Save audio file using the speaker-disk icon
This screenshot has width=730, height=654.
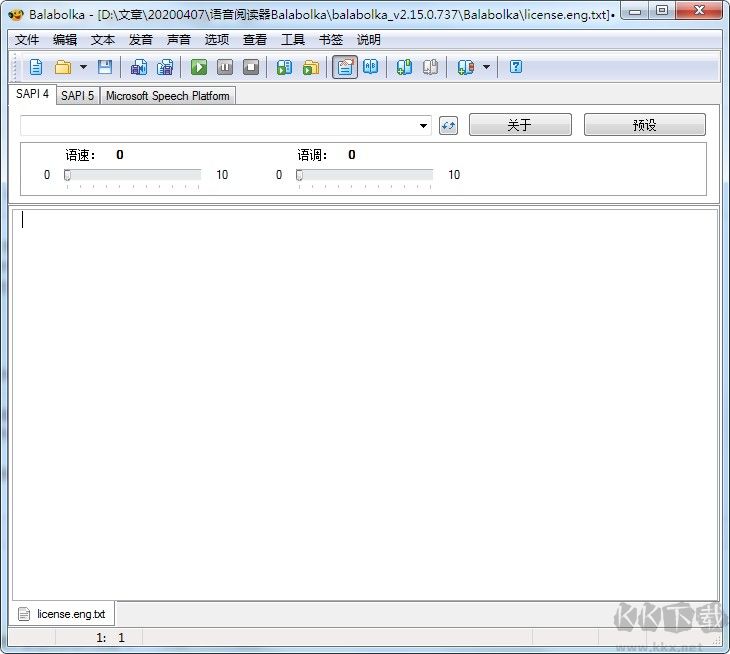[139, 67]
